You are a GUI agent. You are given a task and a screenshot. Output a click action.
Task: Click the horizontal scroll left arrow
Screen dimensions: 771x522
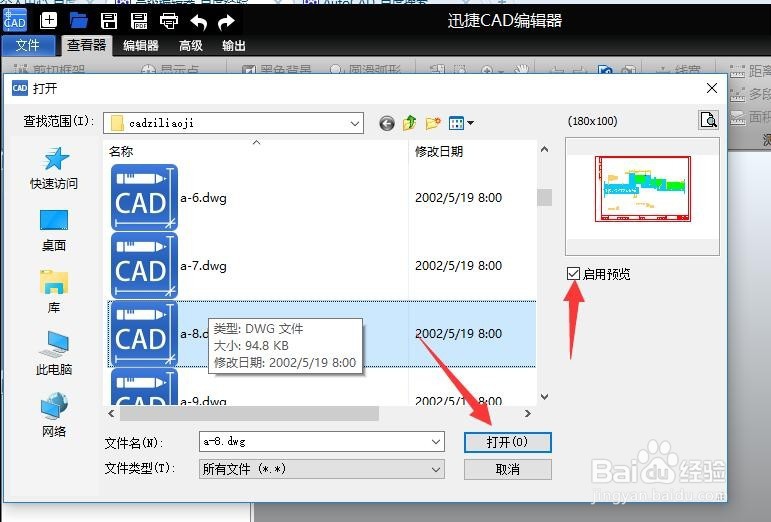pos(112,414)
